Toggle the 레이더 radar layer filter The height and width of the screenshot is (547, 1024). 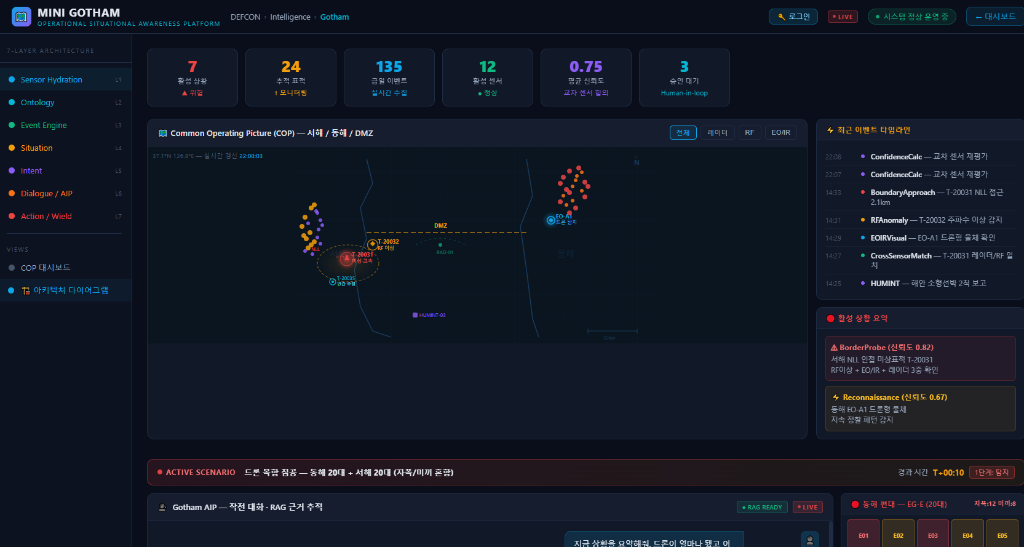(x=717, y=132)
